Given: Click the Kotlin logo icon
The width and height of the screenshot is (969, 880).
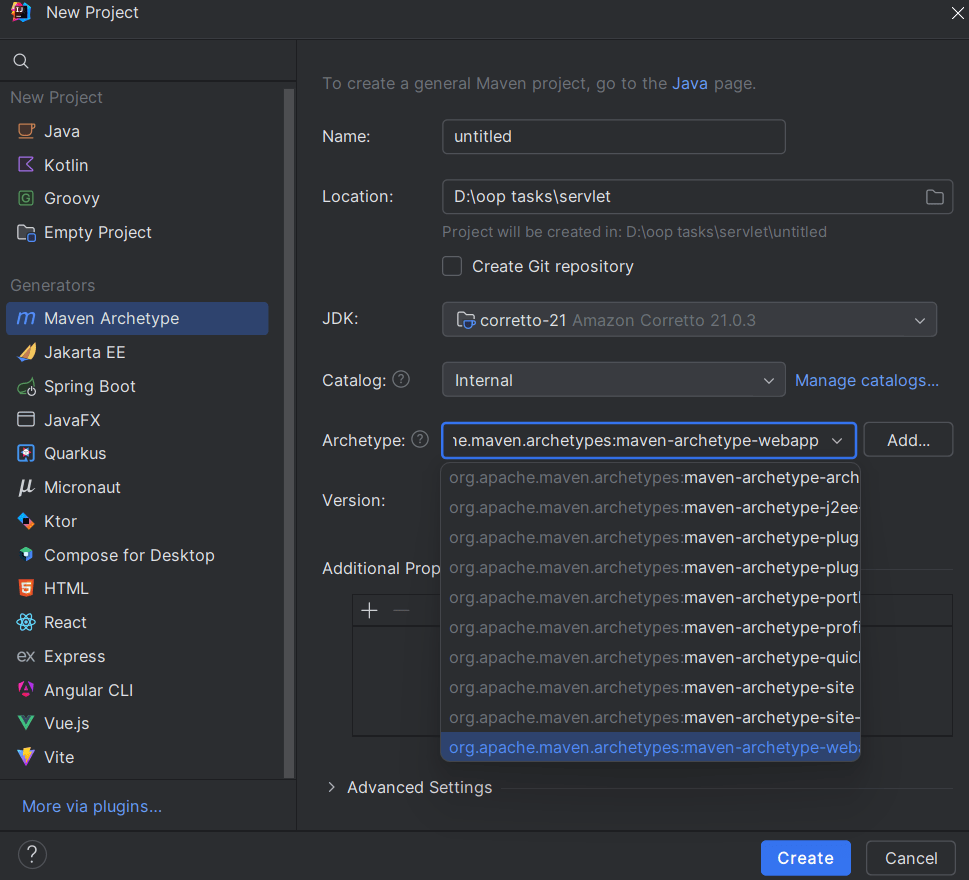Looking at the screenshot, I should [26, 165].
